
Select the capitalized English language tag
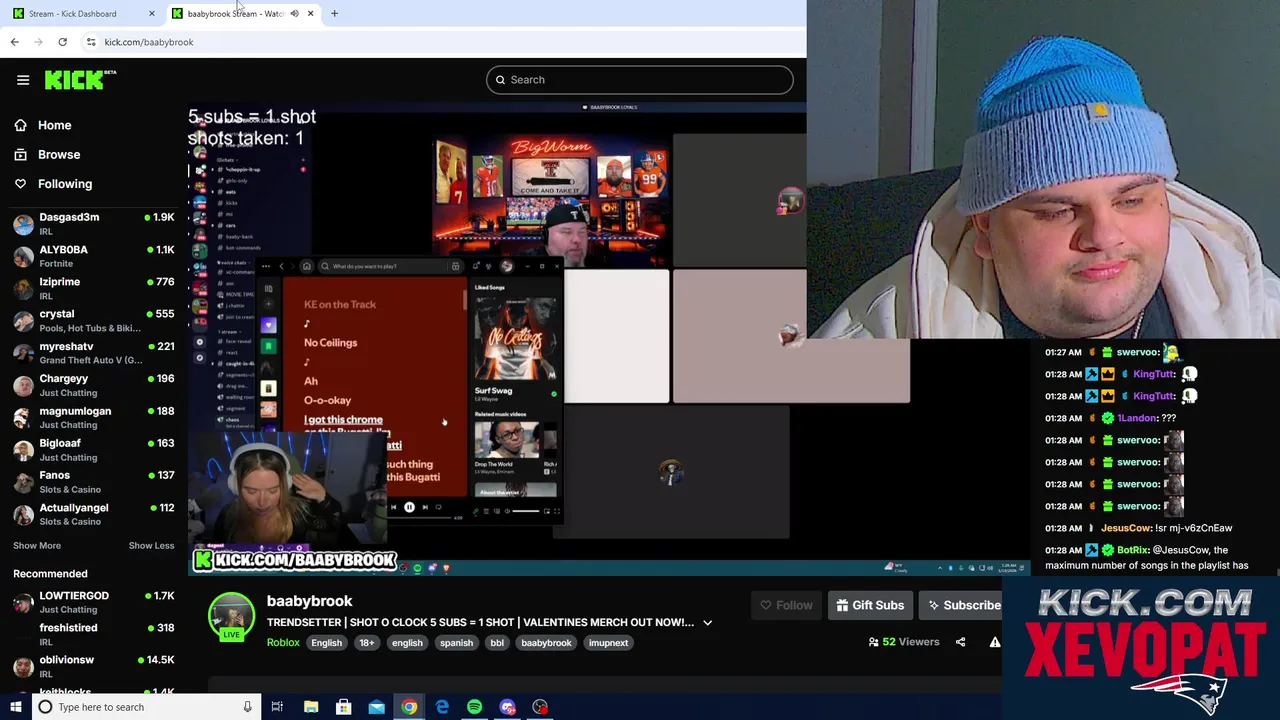click(x=326, y=643)
